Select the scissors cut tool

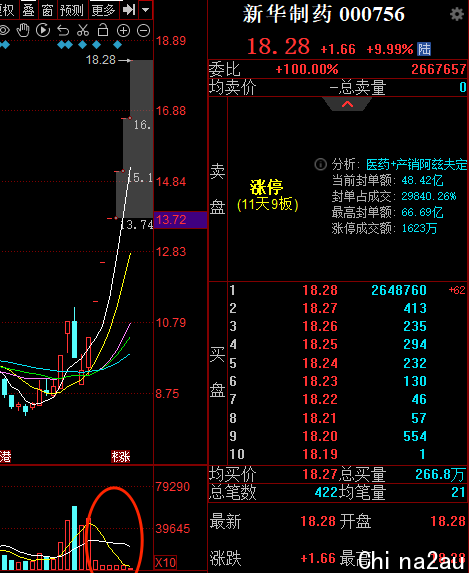(83, 30)
